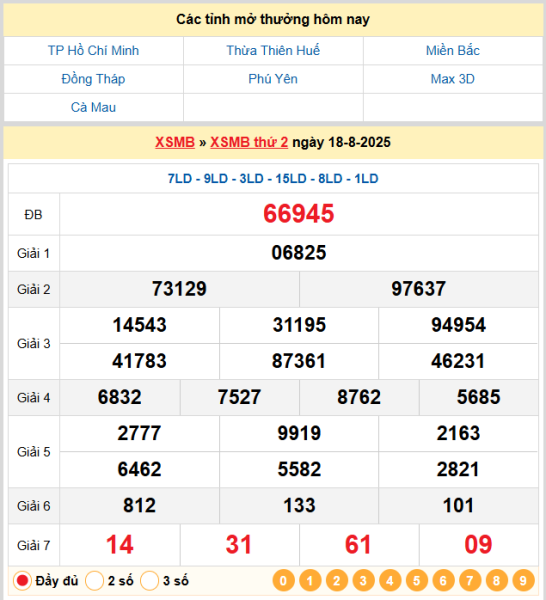Click Giải 2 number 97637

coord(419,289)
